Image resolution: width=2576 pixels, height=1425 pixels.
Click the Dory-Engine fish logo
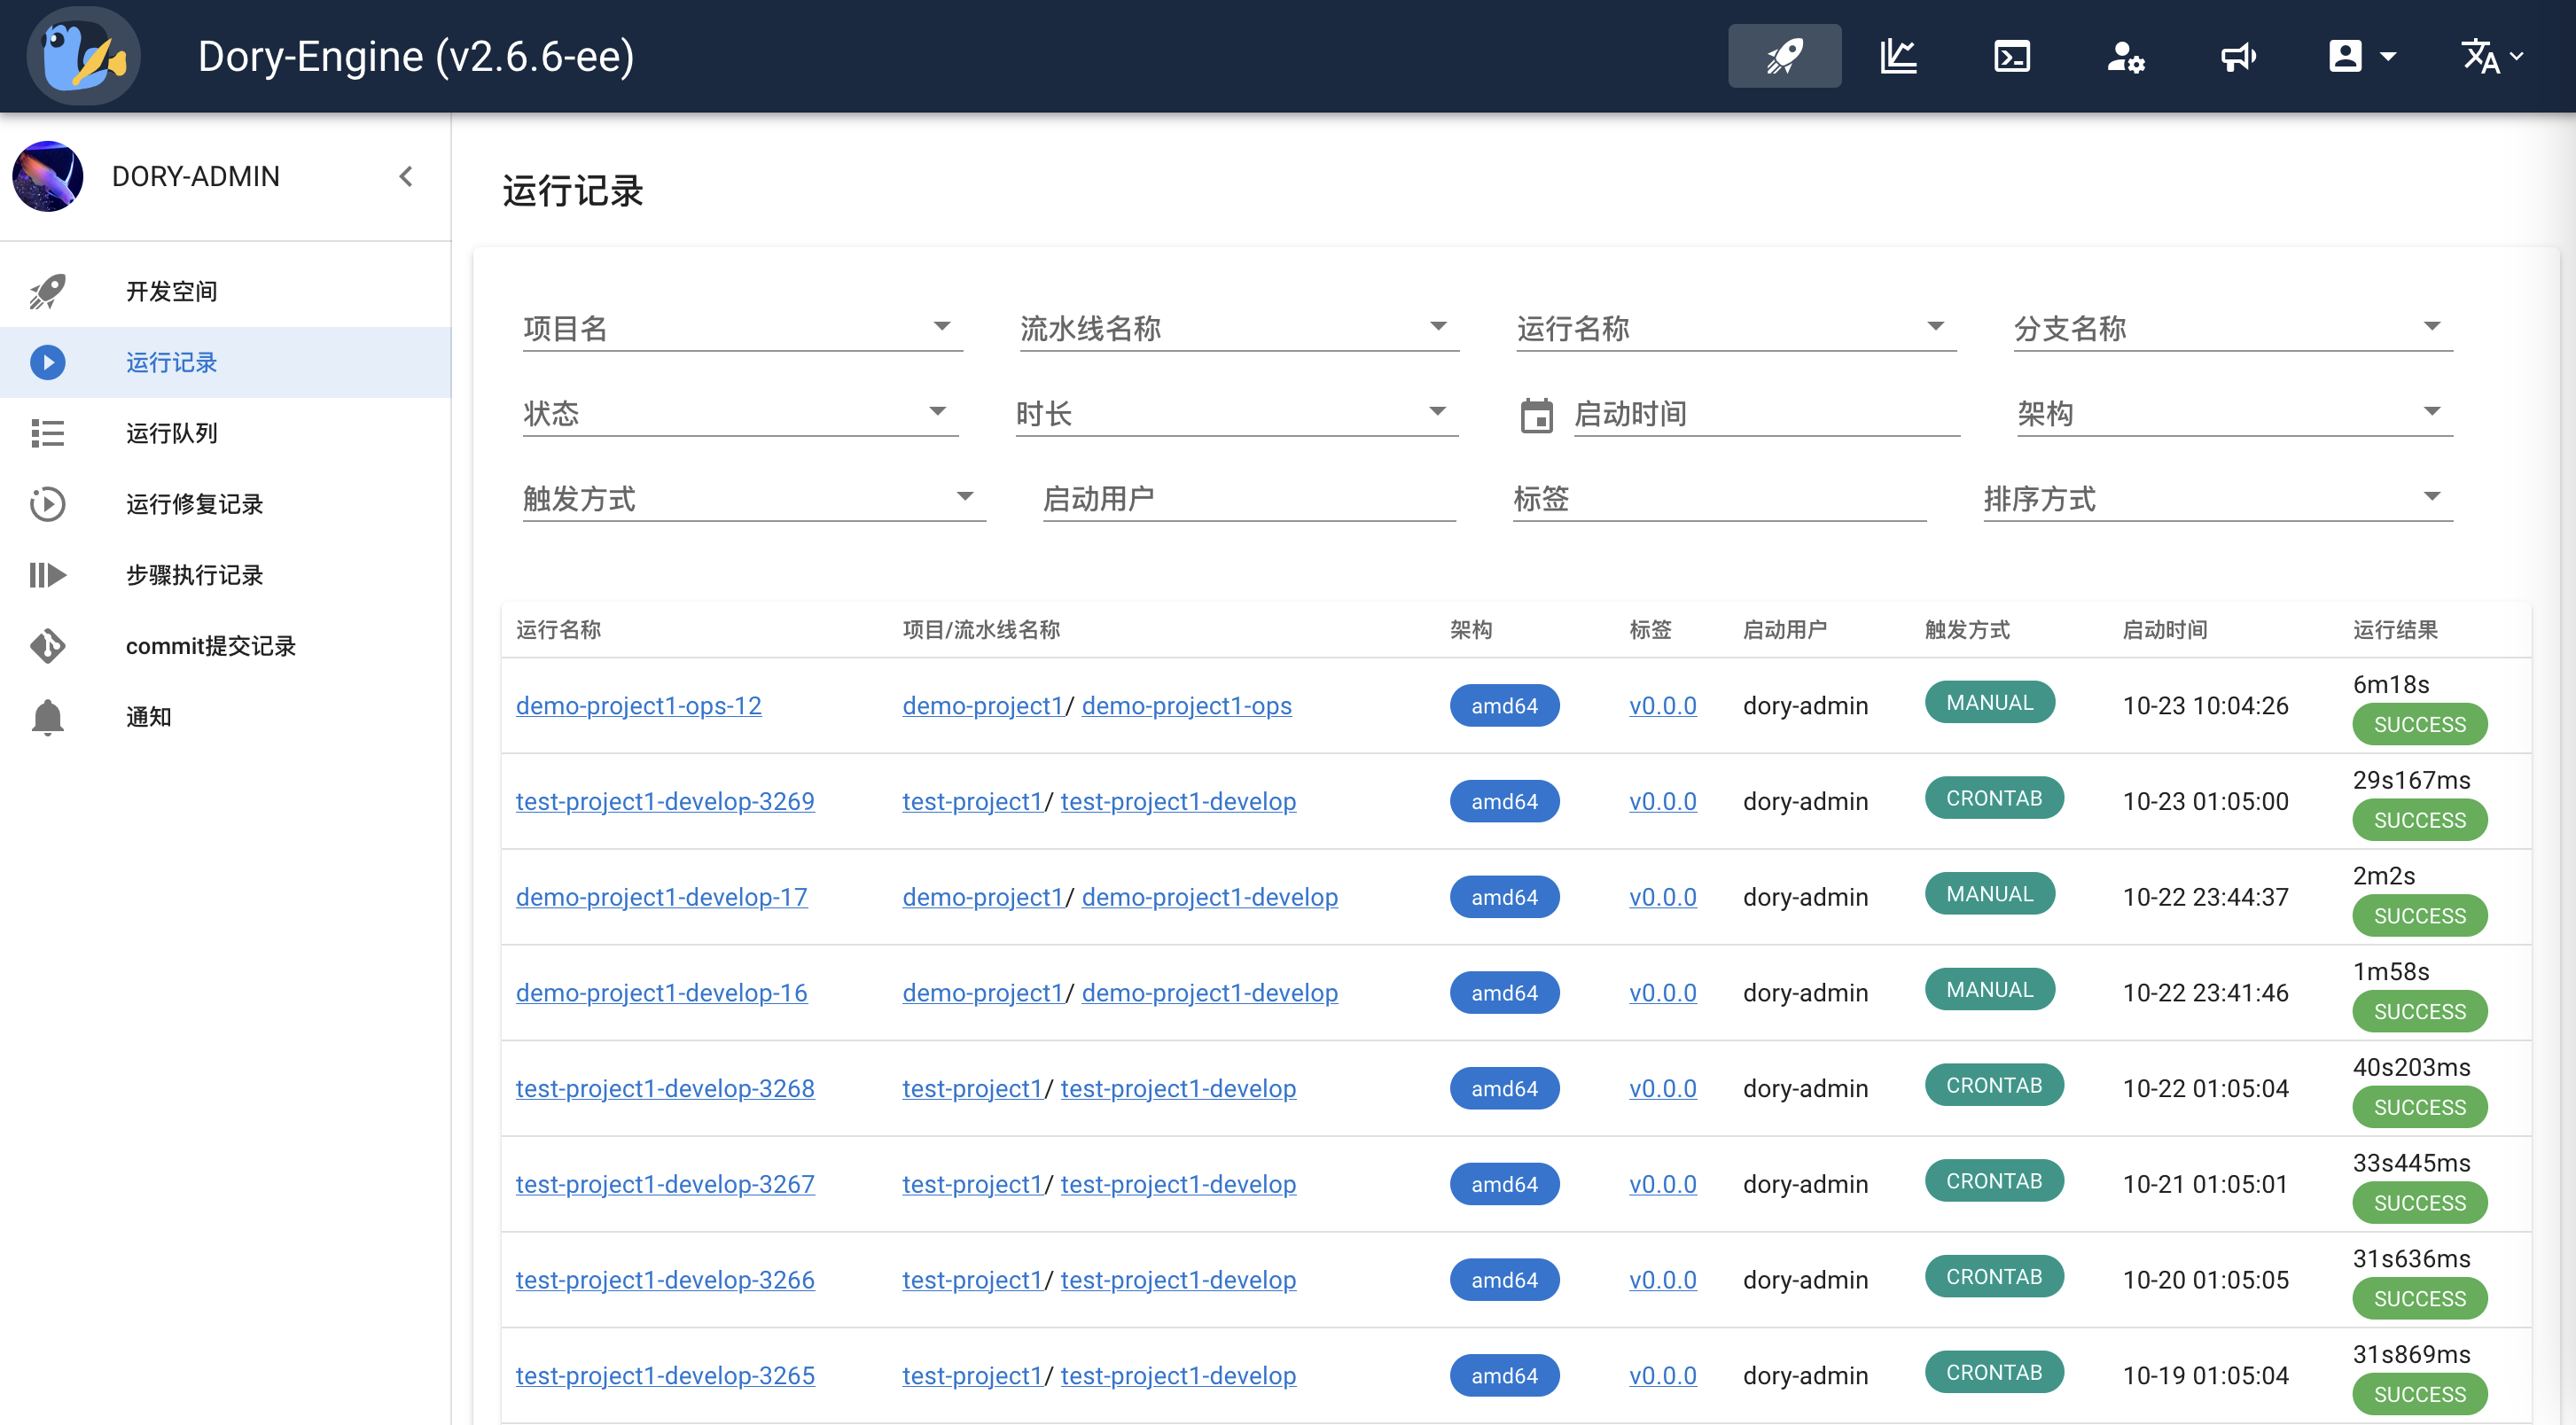tap(83, 56)
